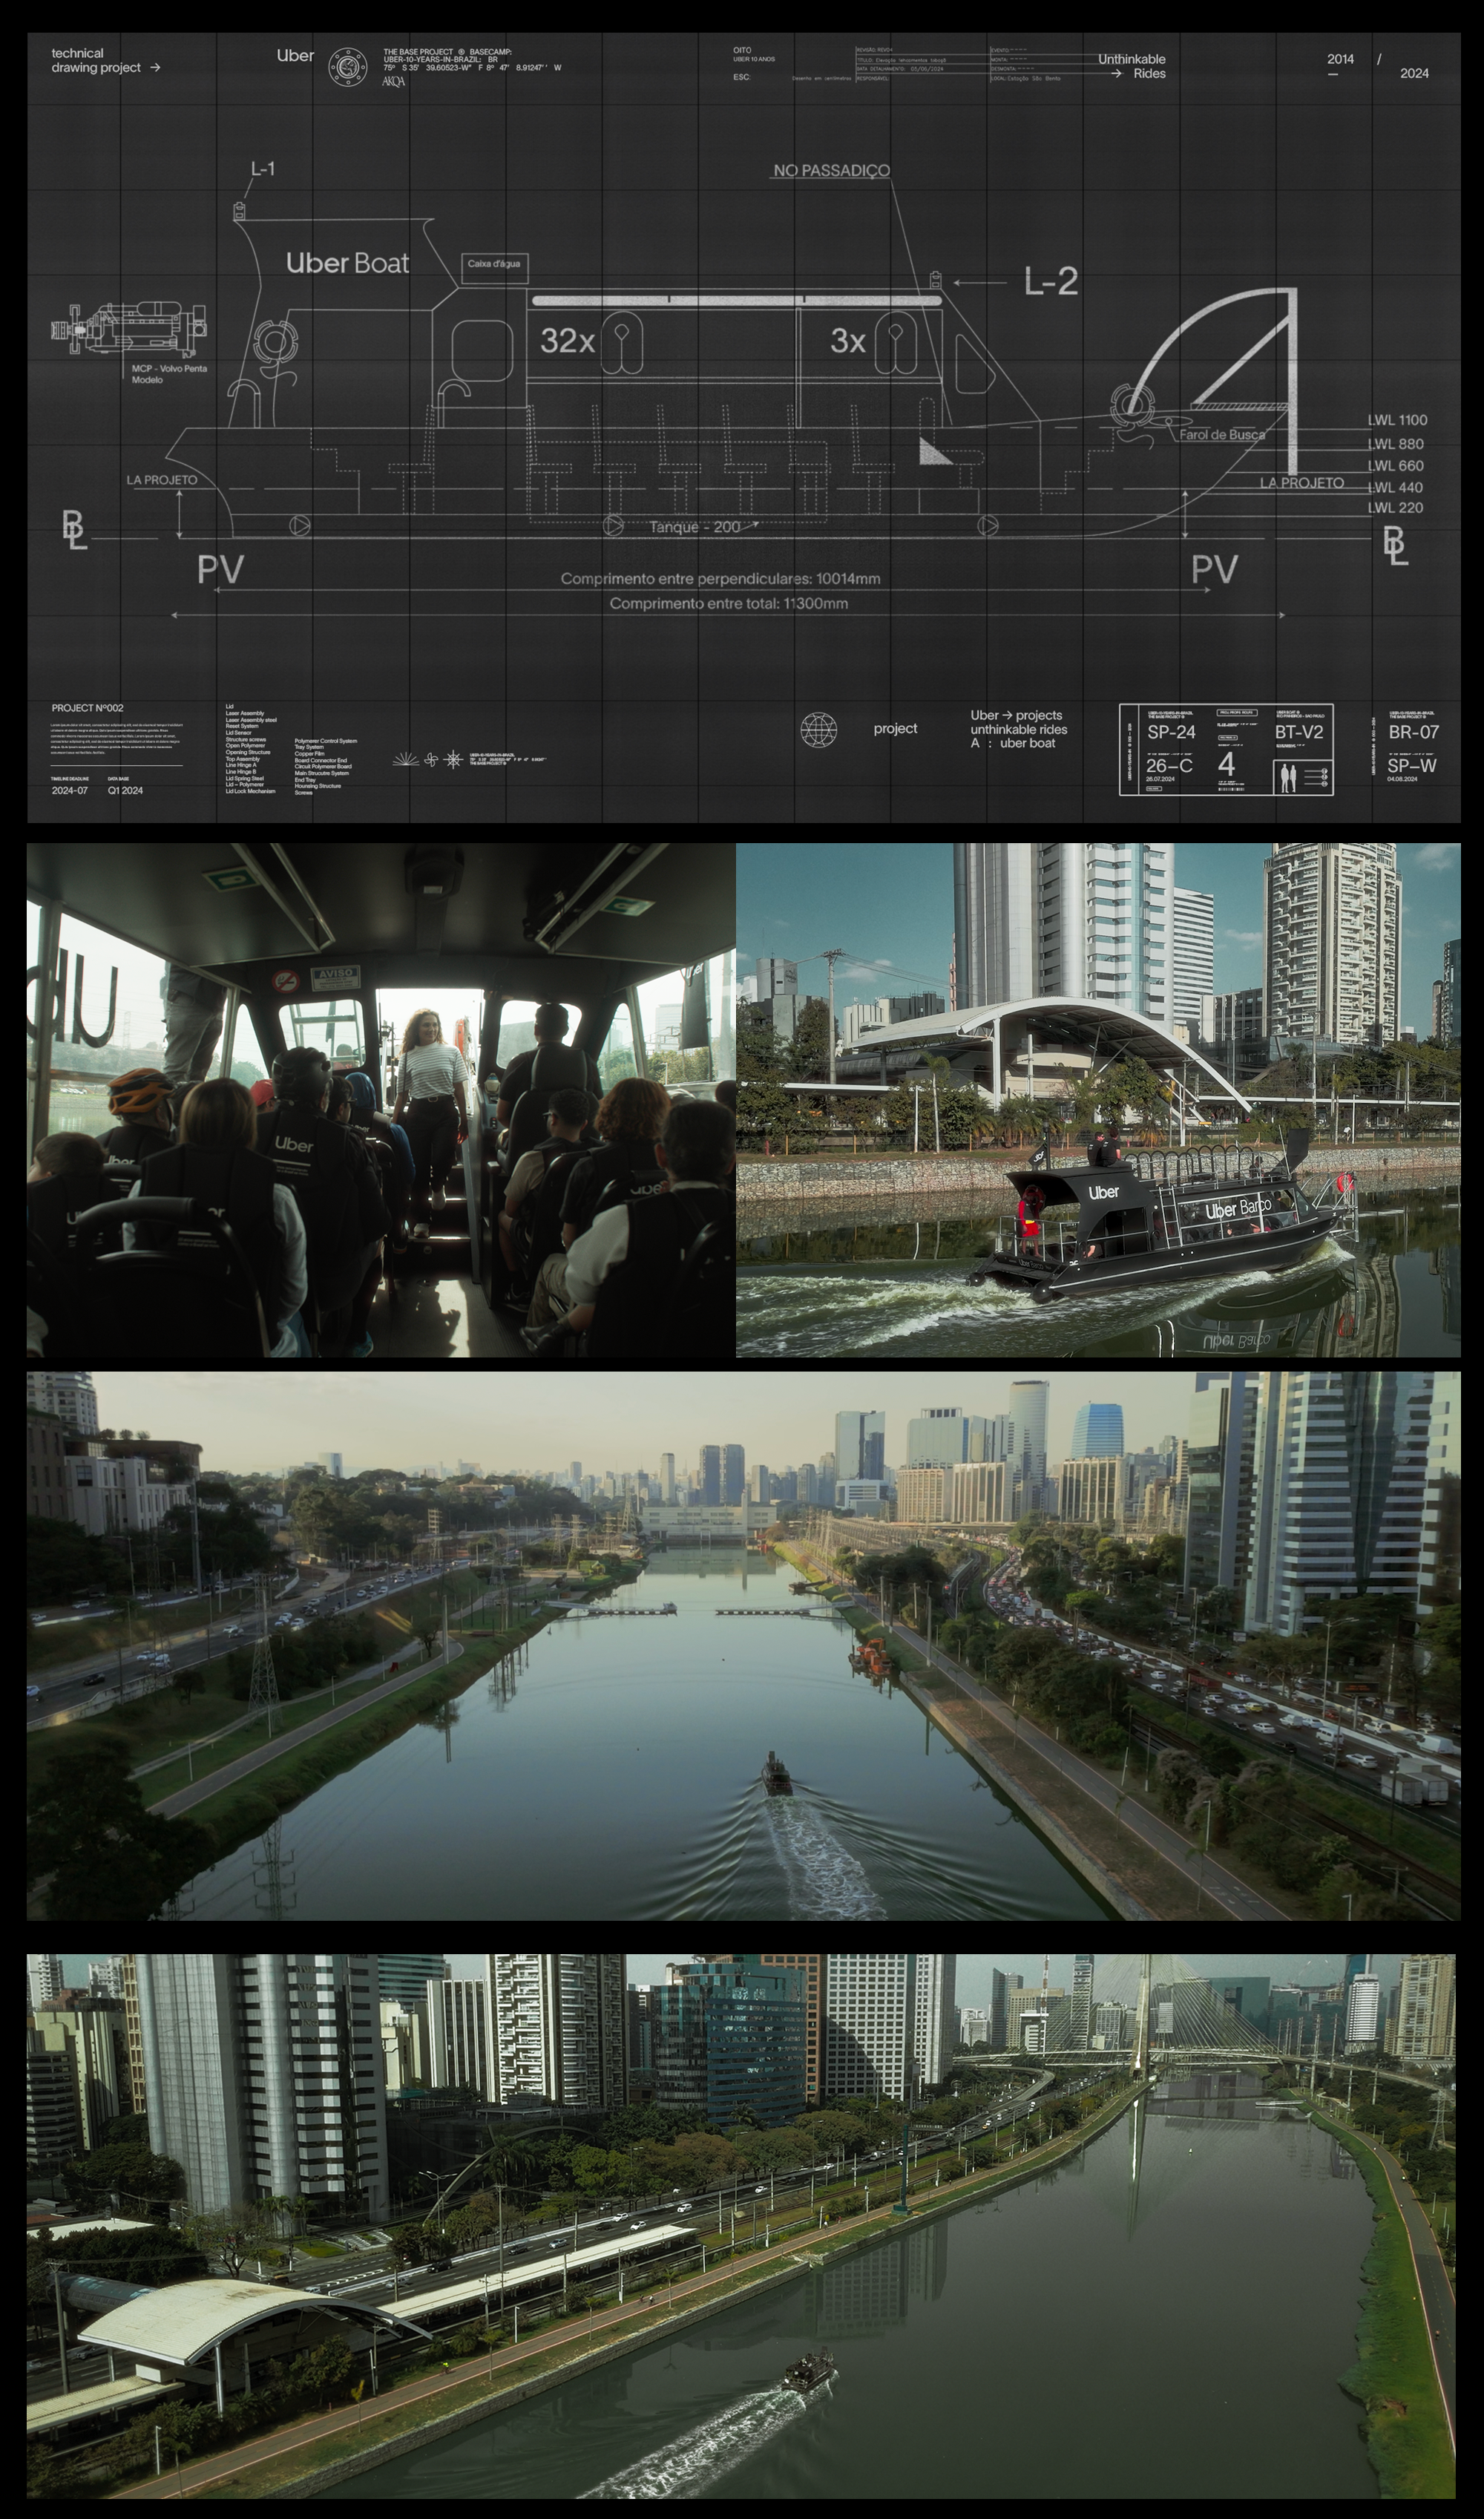Image resolution: width=1484 pixels, height=2519 pixels.
Task: Click the 32x life jacket symbol
Action: coord(620,342)
